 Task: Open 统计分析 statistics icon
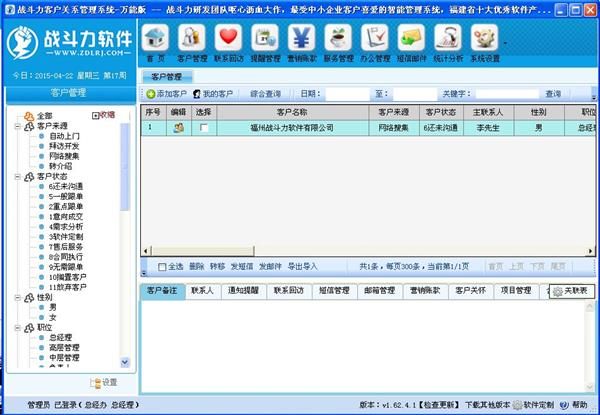(447, 38)
